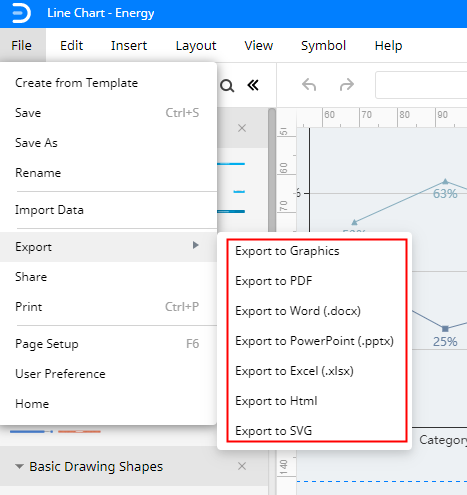Click the empty toolbar input field
Image resolution: width=467 pixels, height=495 pixels.
click(421, 85)
